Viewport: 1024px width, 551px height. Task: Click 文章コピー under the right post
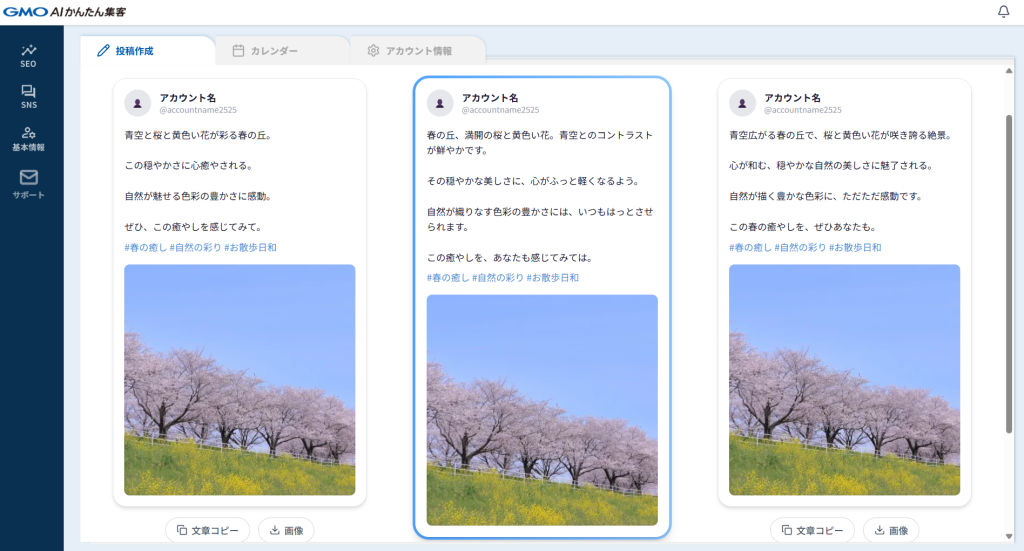pos(812,530)
